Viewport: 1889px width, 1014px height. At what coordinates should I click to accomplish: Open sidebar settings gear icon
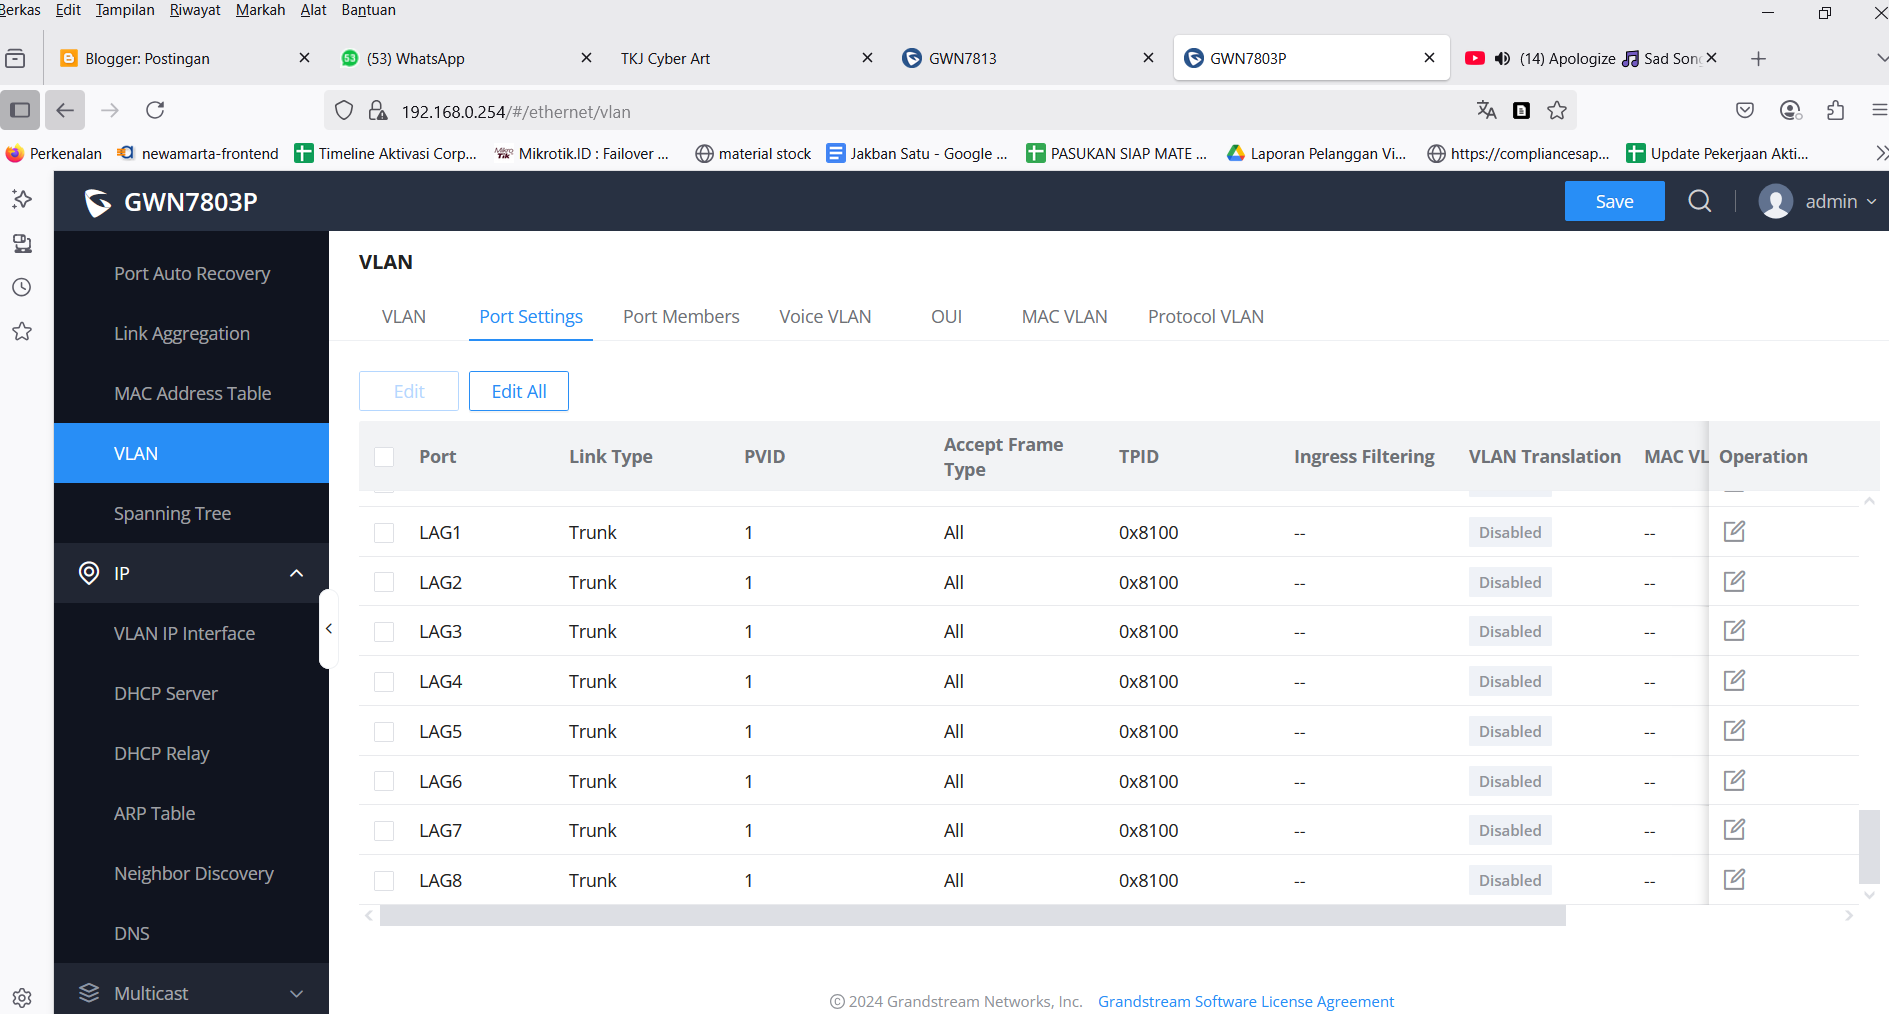(x=22, y=997)
